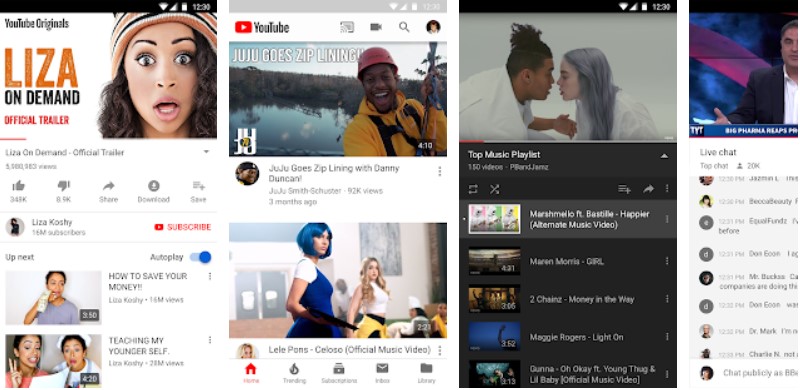Viewport: 800px width, 390px height.
Task: Tap the dislike thumbs-down icon (8.9K)
Action: pos(63,186)
